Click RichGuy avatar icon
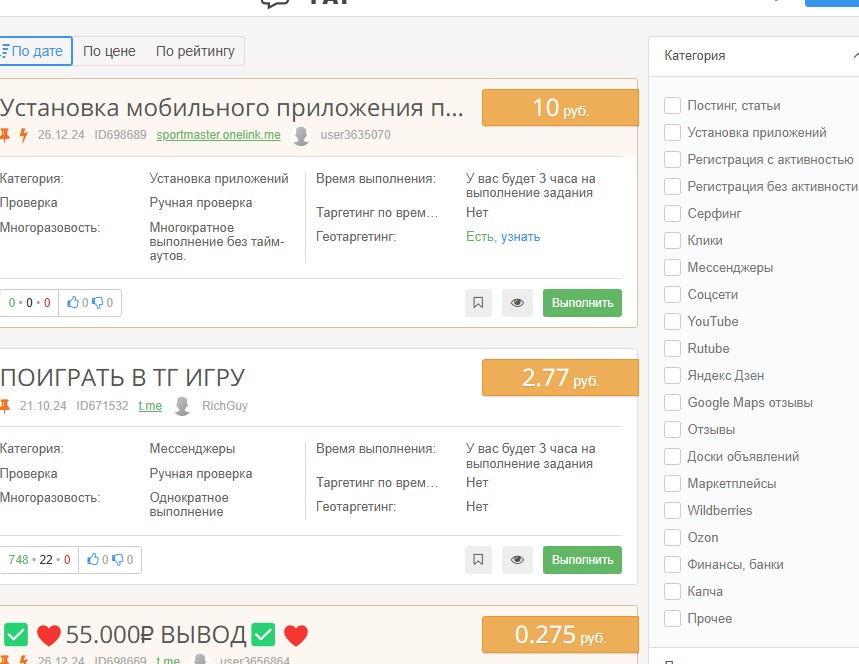Screen dimensions: 859x664 coord(182,406)
